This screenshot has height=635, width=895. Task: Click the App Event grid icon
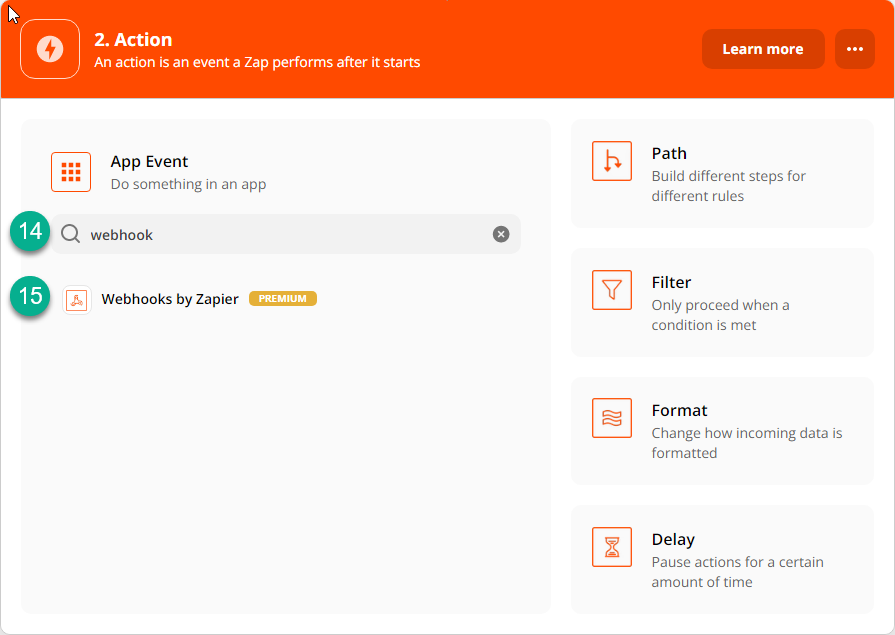click(x=71, y=172)
